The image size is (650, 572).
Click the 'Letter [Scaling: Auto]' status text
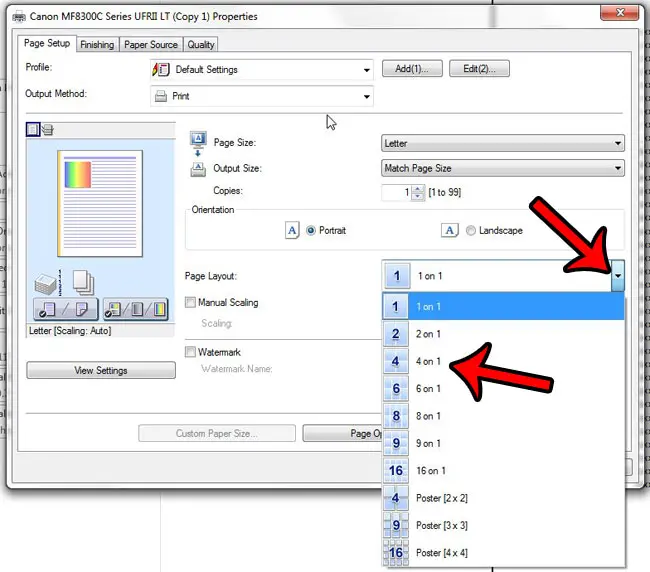(x=70, y=331)
